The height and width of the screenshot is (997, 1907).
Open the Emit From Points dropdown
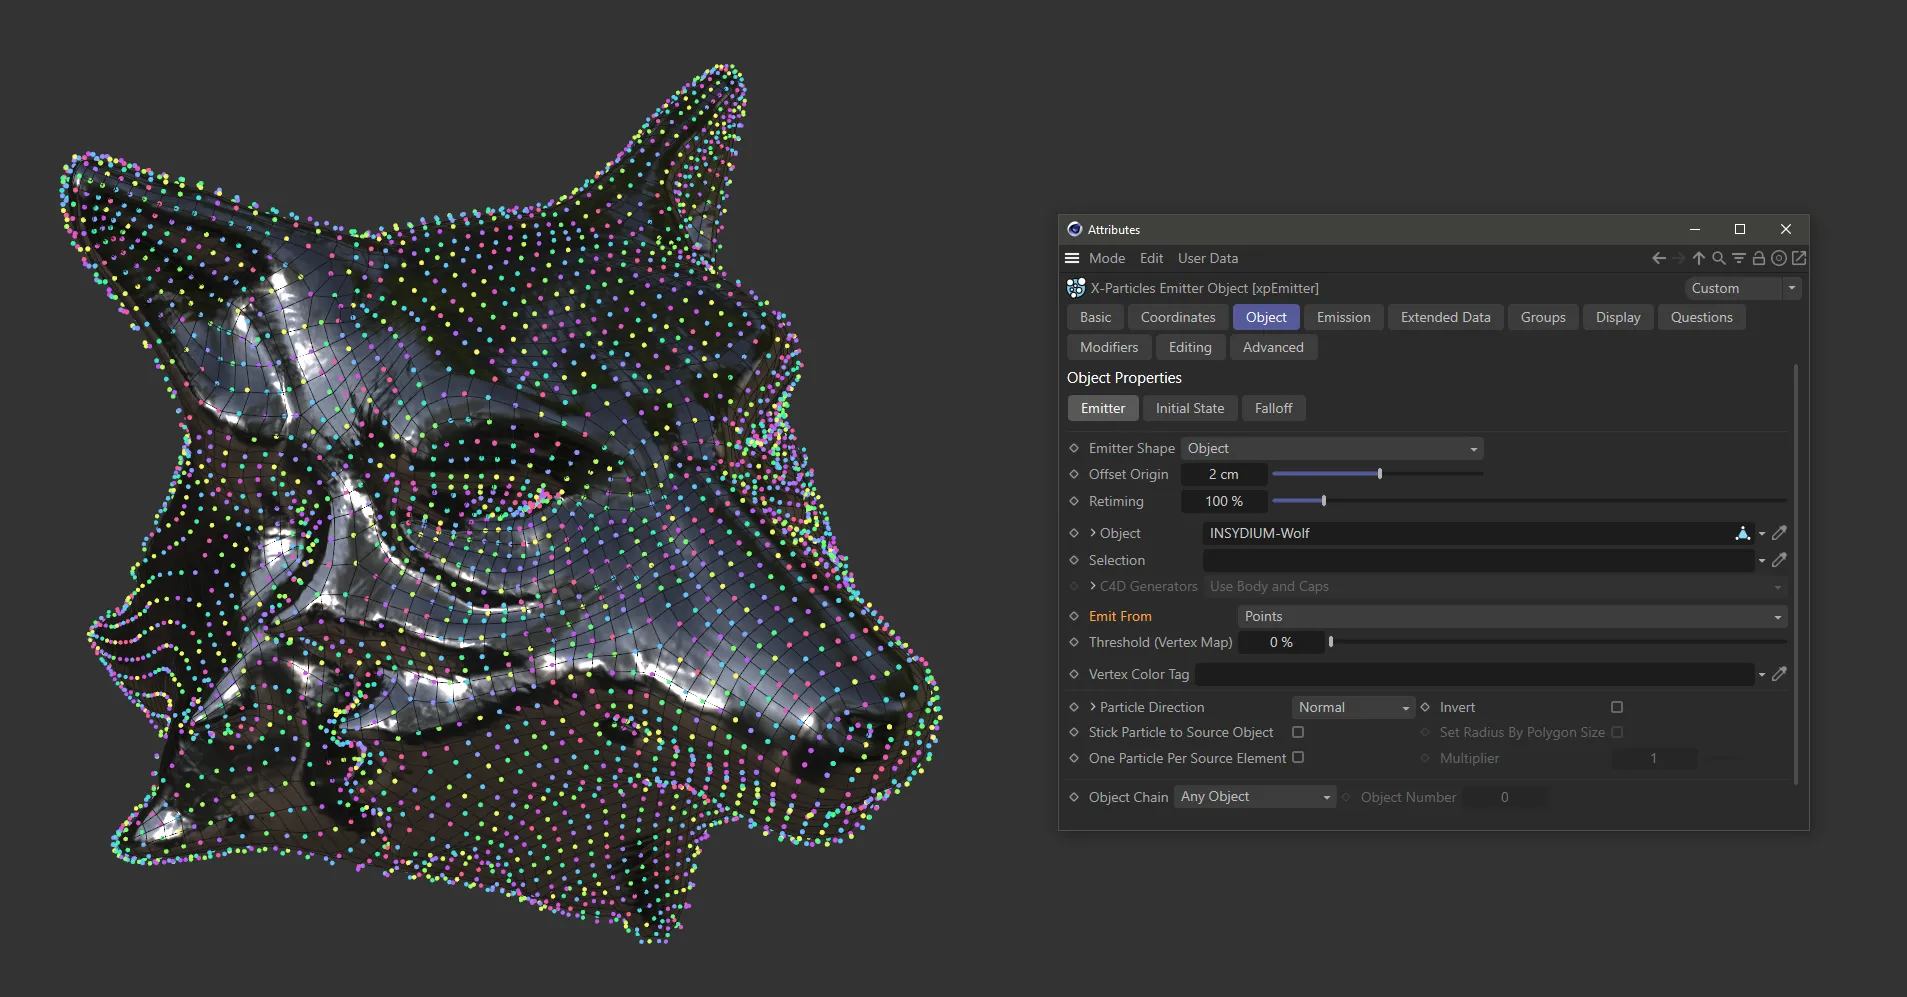pyautogui.click(x=1512, y=616)
